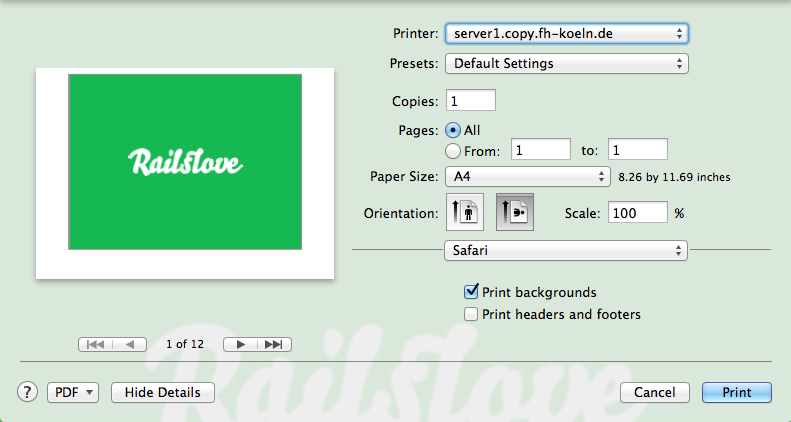Click the Cancel button
The height and width of the screenshot is (422, 791).
click(655, 392)
